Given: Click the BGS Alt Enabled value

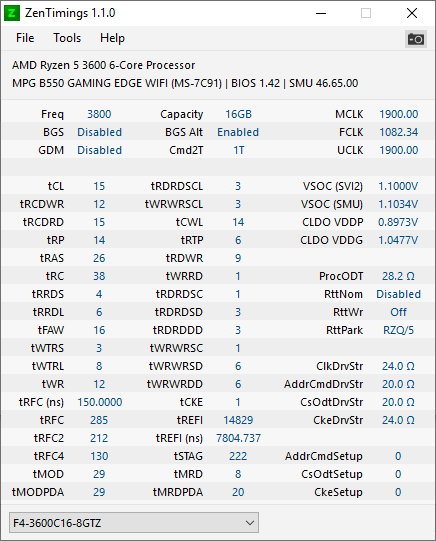Looking at the screenshot, I should click(238, 132).
